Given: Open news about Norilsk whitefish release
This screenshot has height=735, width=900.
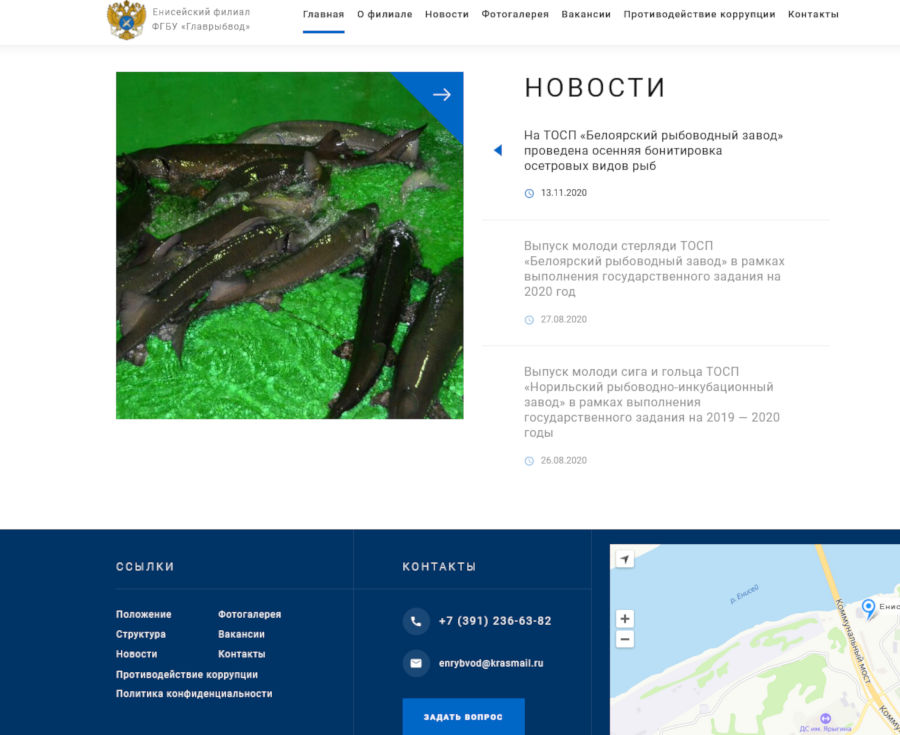Looking at the screenshot, I should pos(651,402).
